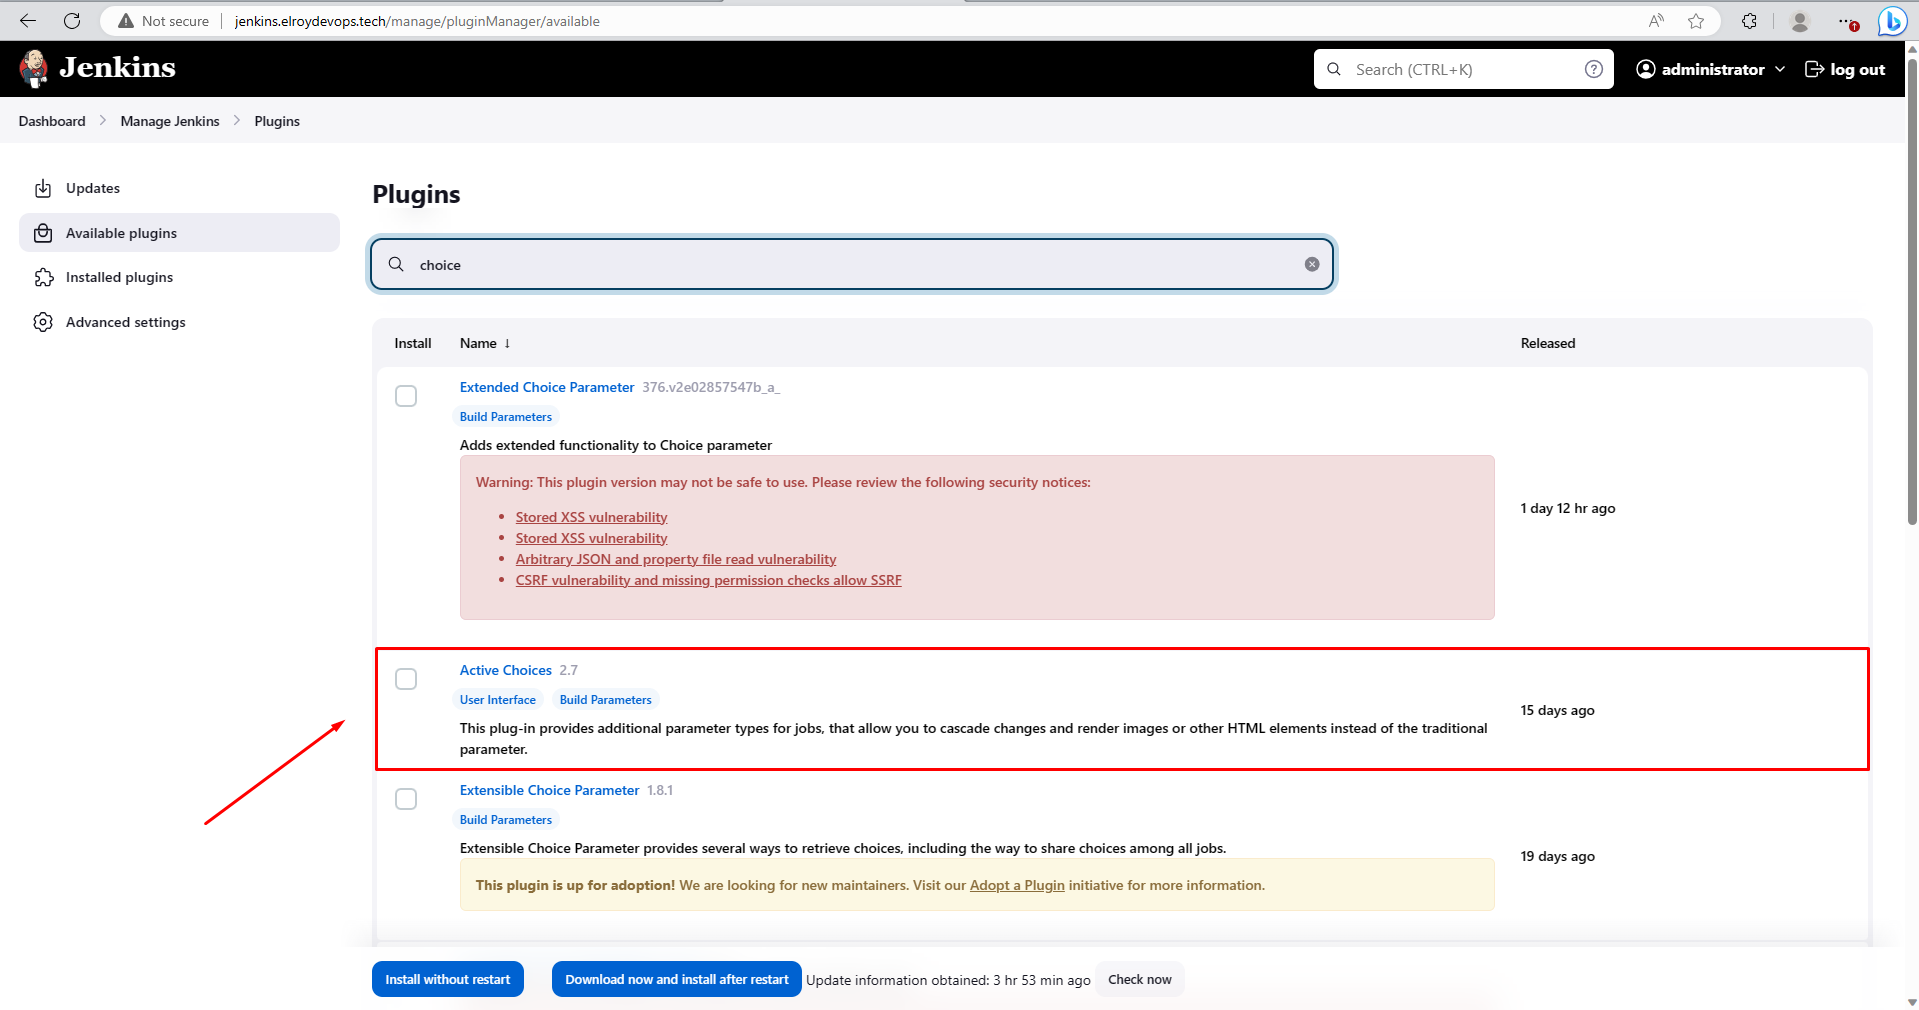Open the Extensible Choice Parameter plugin link
The height and width of the screenshot is (1010, 1919).
pos(549,790)
